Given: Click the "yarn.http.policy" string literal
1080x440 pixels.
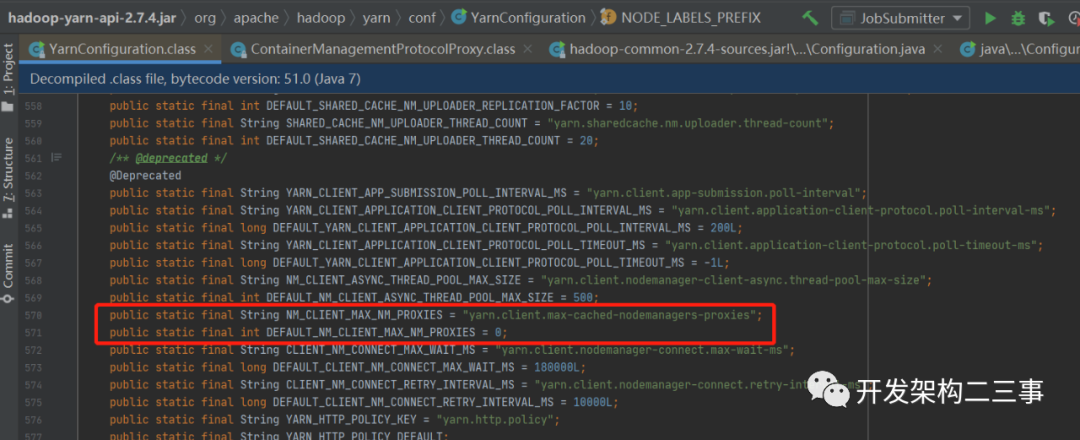Looking at the screenshot, I should tap(496, 419).
